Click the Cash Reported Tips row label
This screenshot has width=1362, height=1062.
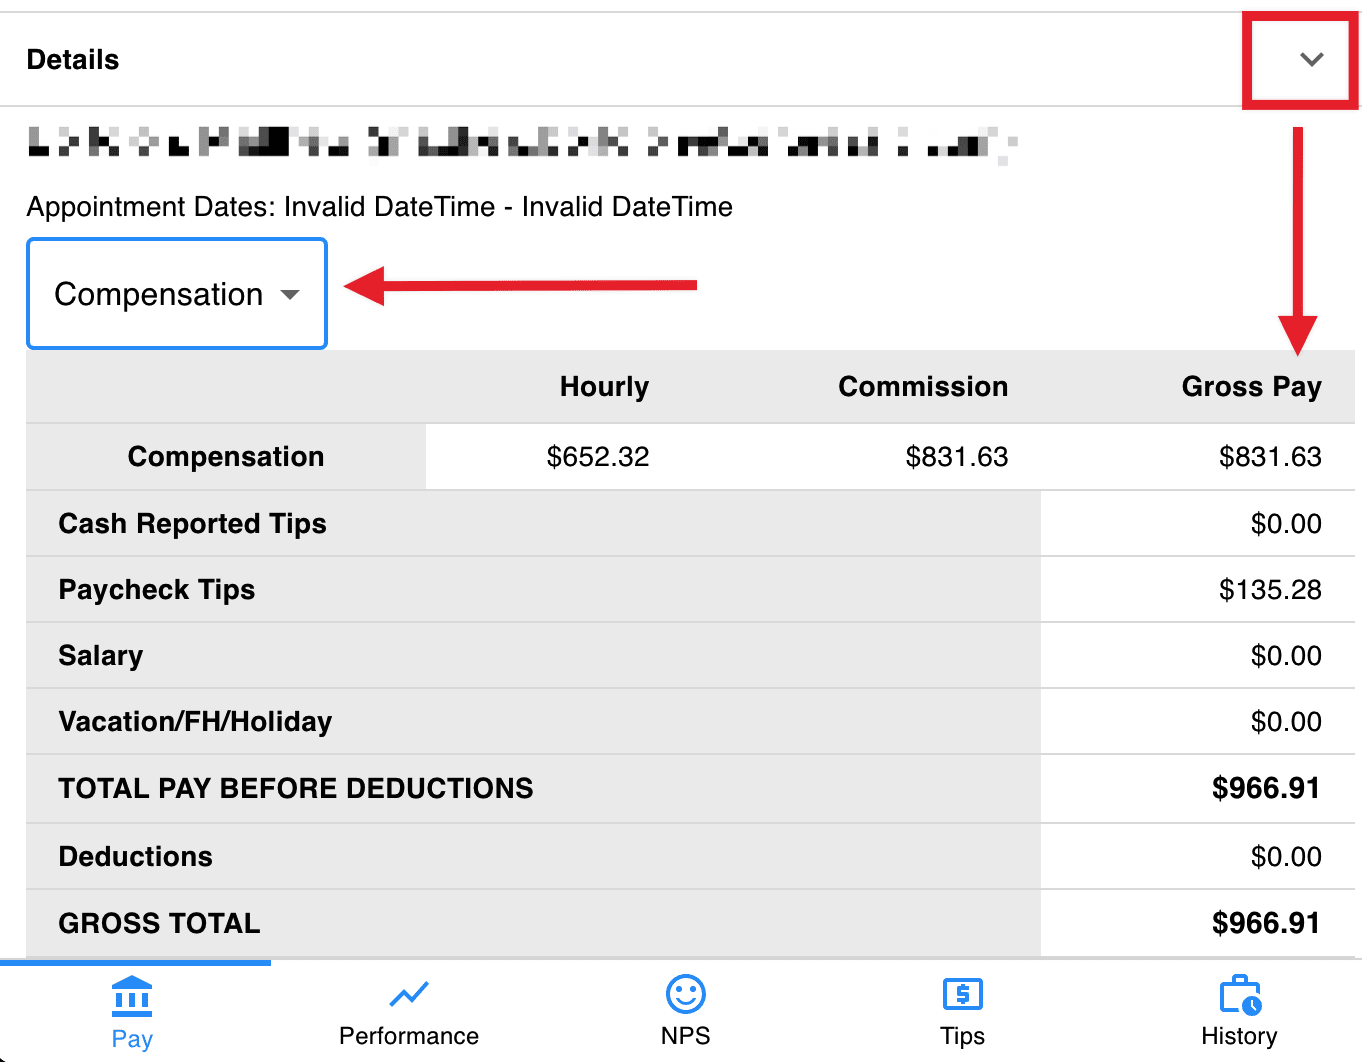(x=193, y=524)
